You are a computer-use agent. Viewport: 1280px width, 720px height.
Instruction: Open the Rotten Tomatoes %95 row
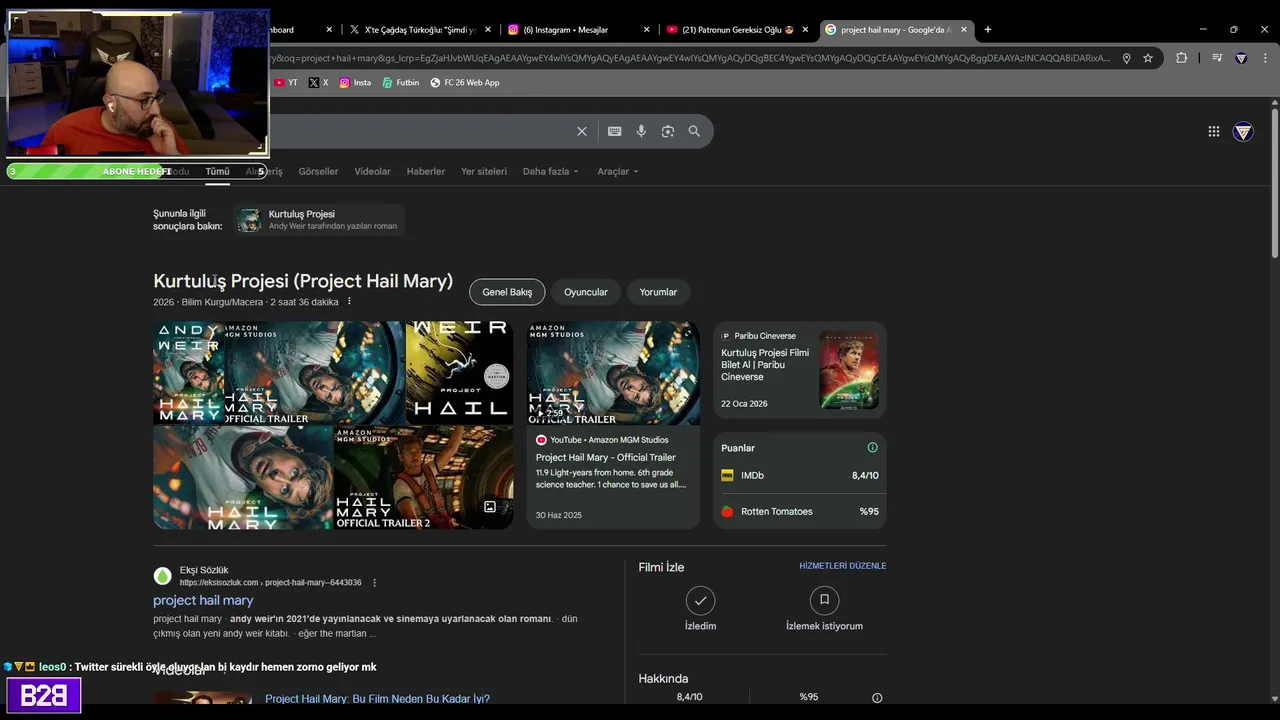[x=800, y=512]
